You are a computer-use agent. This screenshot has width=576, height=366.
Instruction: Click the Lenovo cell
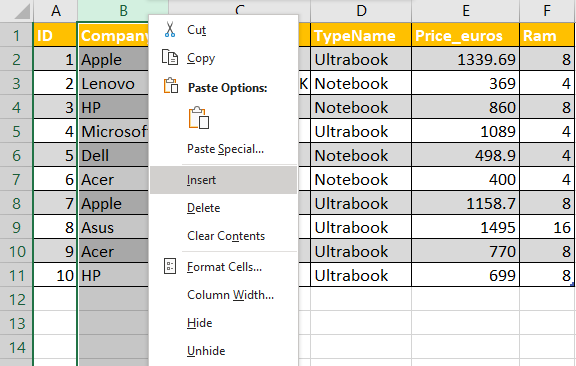tap(114, 83)
